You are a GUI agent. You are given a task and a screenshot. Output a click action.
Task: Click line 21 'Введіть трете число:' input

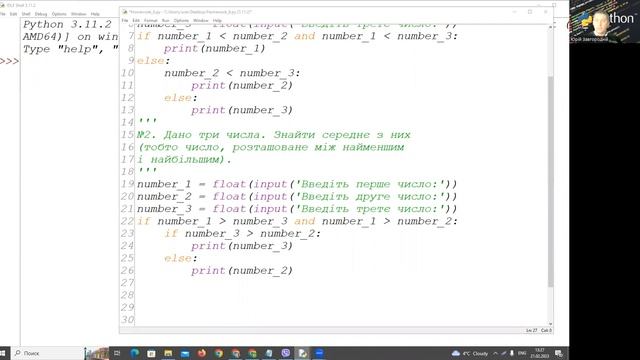[x=297, y=209]
